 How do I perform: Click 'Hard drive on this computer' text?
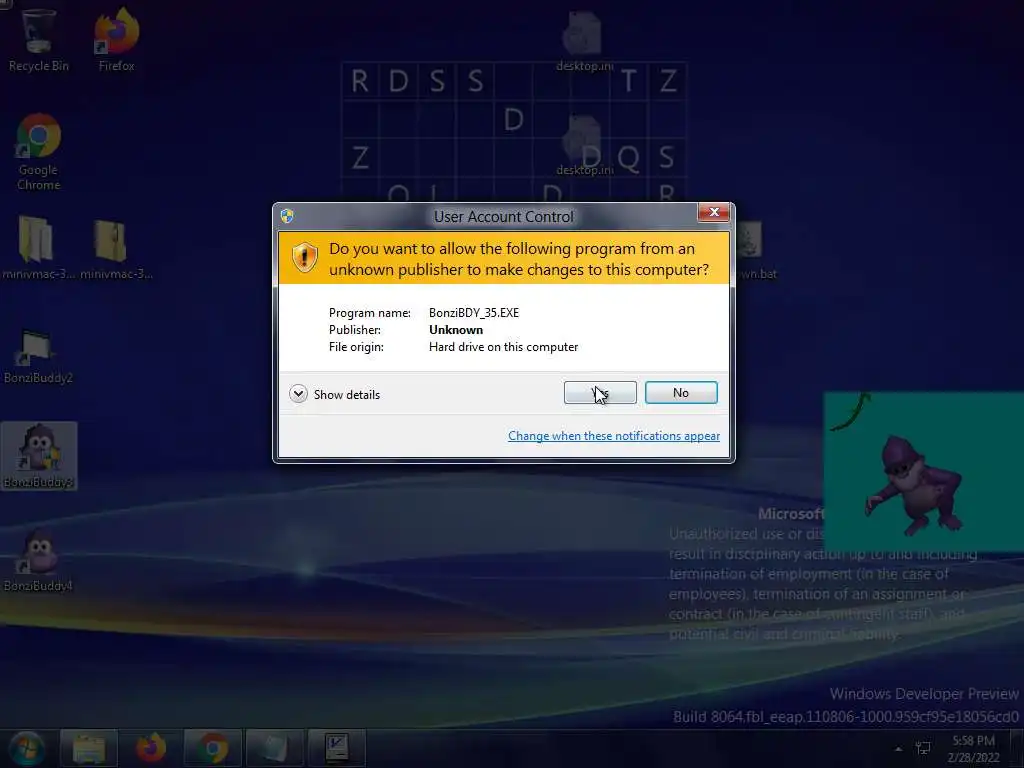click(x=504, y=347)
